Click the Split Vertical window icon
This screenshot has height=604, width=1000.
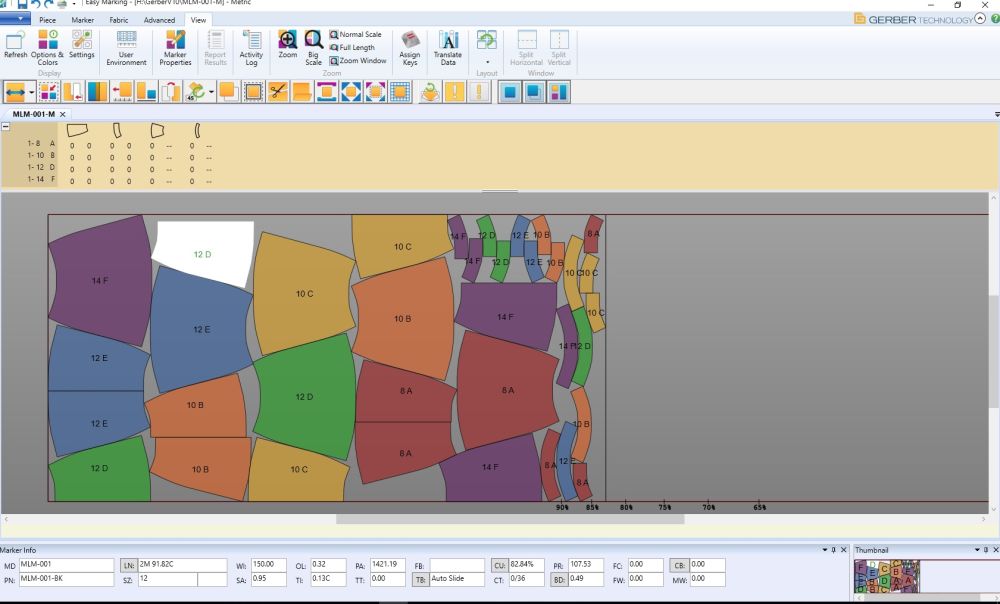tap(559, 48)
